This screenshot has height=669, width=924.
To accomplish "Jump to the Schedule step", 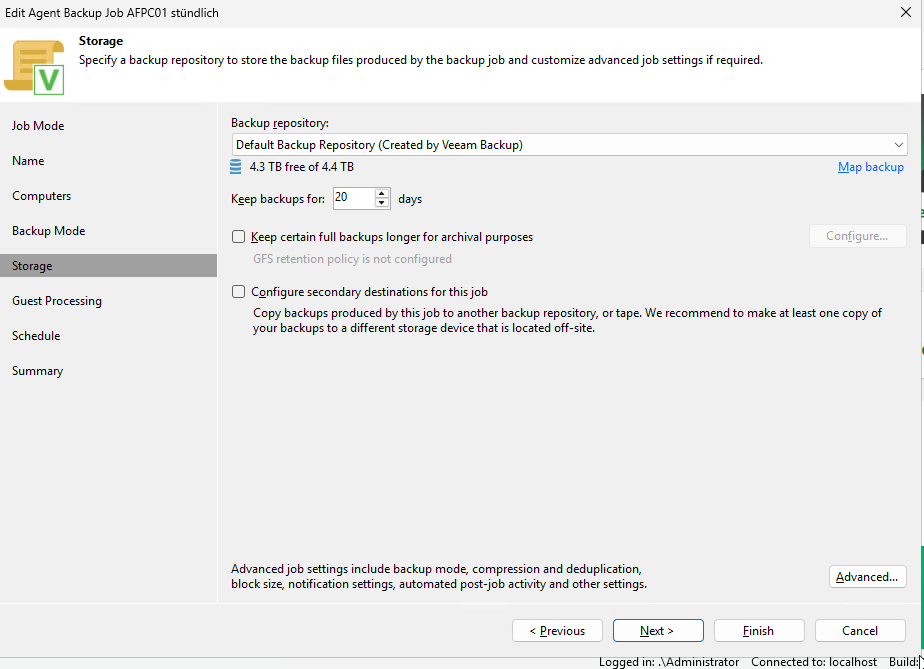I will point(36,336).
